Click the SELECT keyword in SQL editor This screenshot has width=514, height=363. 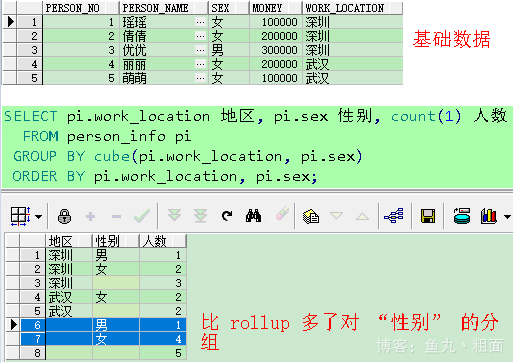(x=31, y=116)
